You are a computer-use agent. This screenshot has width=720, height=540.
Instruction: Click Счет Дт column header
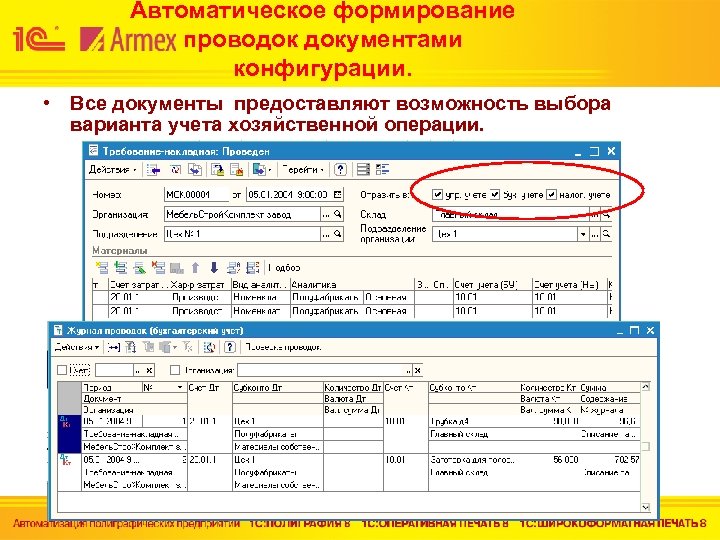210,388
